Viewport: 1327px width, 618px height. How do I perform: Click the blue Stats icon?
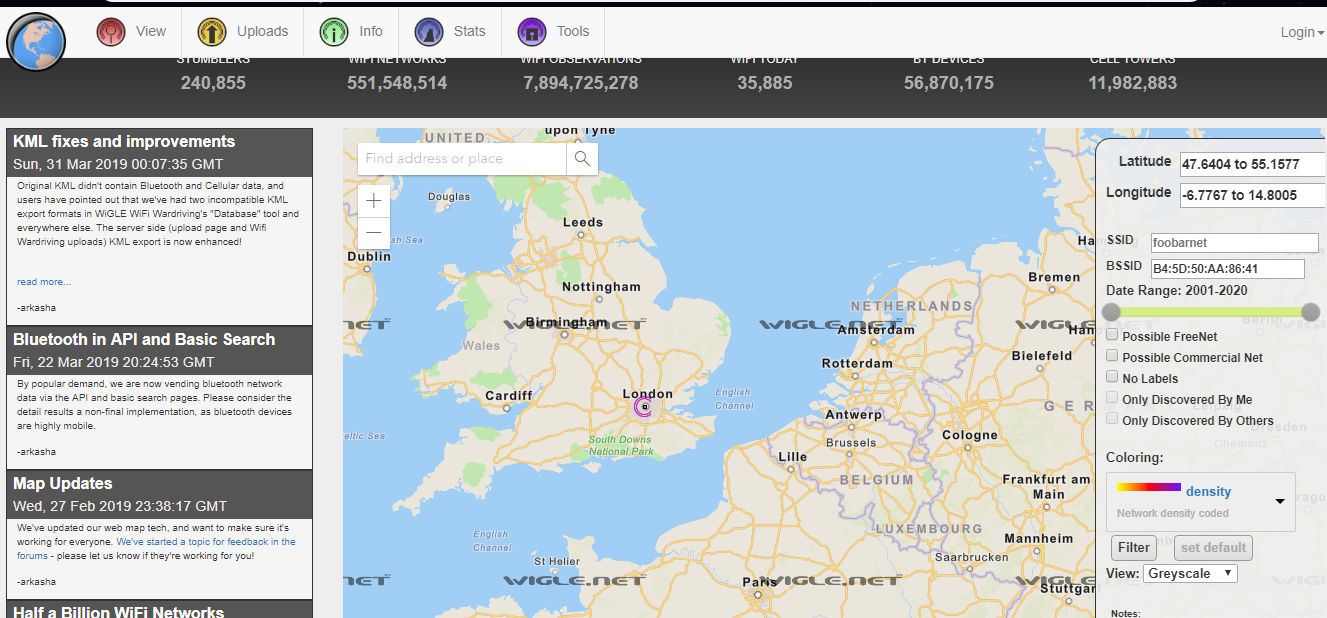tap(429, 32)
